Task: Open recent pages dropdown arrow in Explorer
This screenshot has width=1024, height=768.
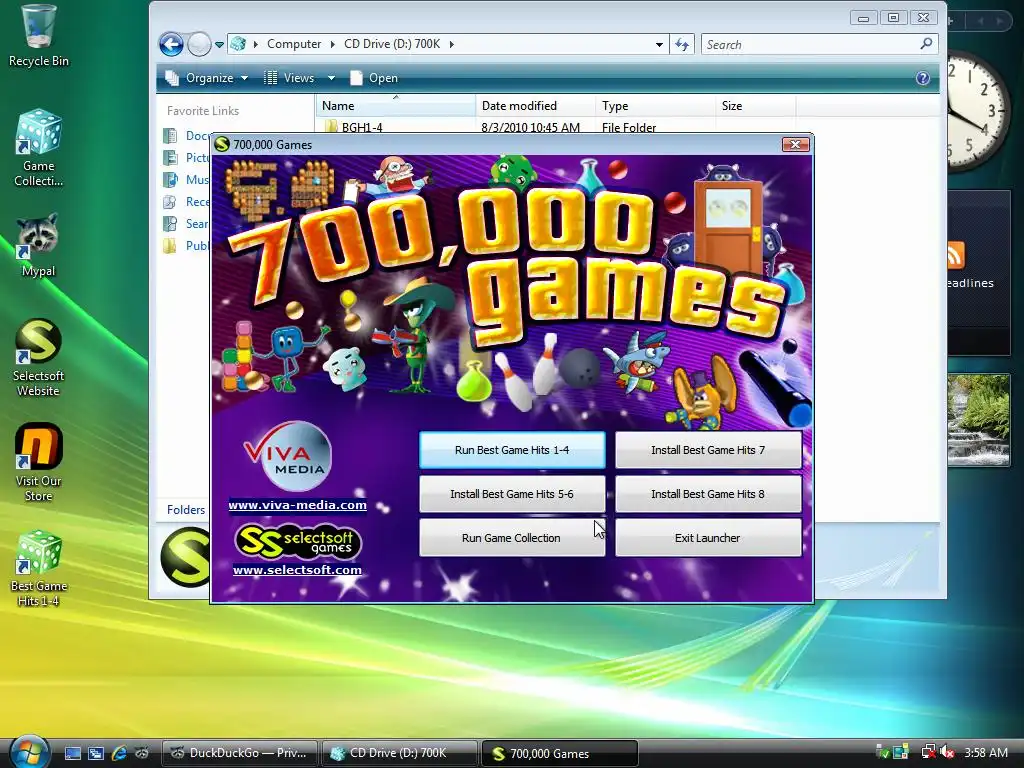Action: 219,44
